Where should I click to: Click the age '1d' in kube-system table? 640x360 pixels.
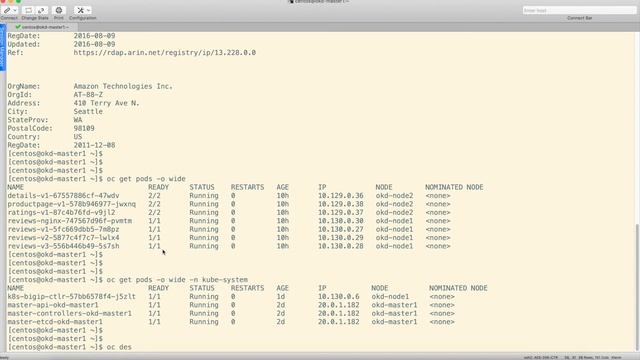[280, 296]
